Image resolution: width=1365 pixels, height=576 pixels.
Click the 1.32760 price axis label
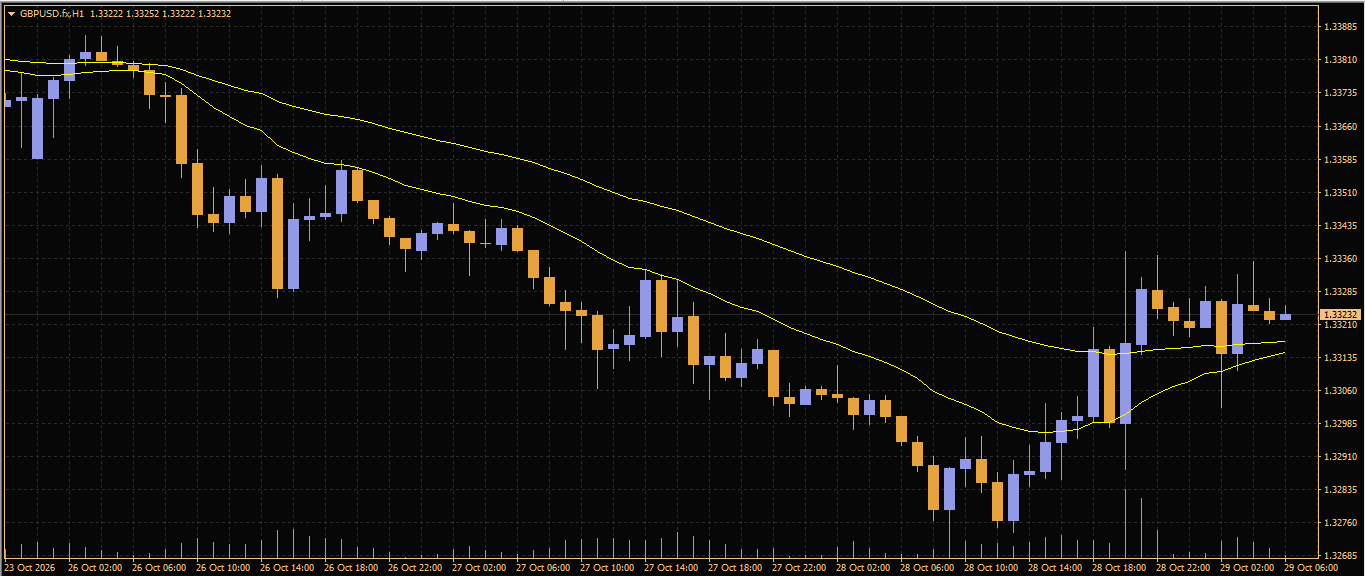(1339, 522)
